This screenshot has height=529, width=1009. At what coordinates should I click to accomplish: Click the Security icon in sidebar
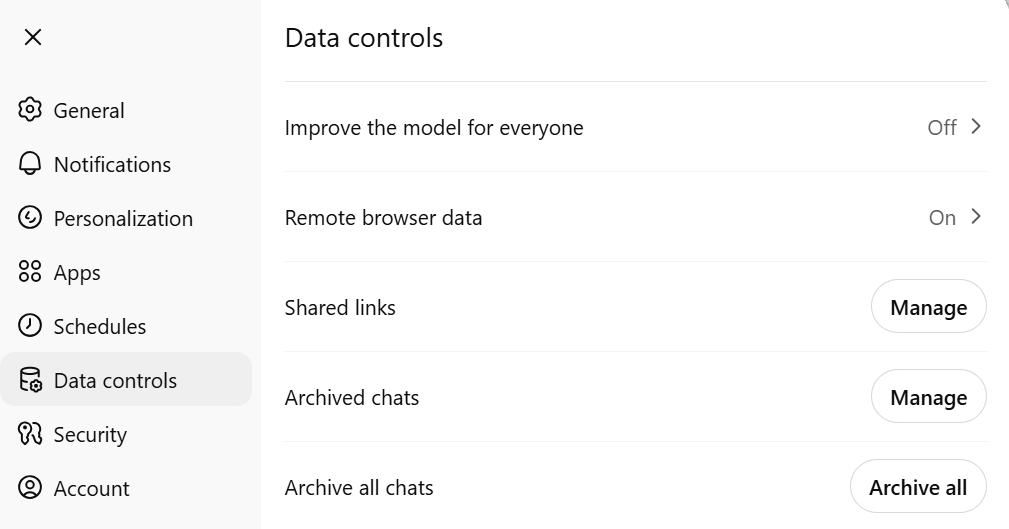tap(30, 434)
